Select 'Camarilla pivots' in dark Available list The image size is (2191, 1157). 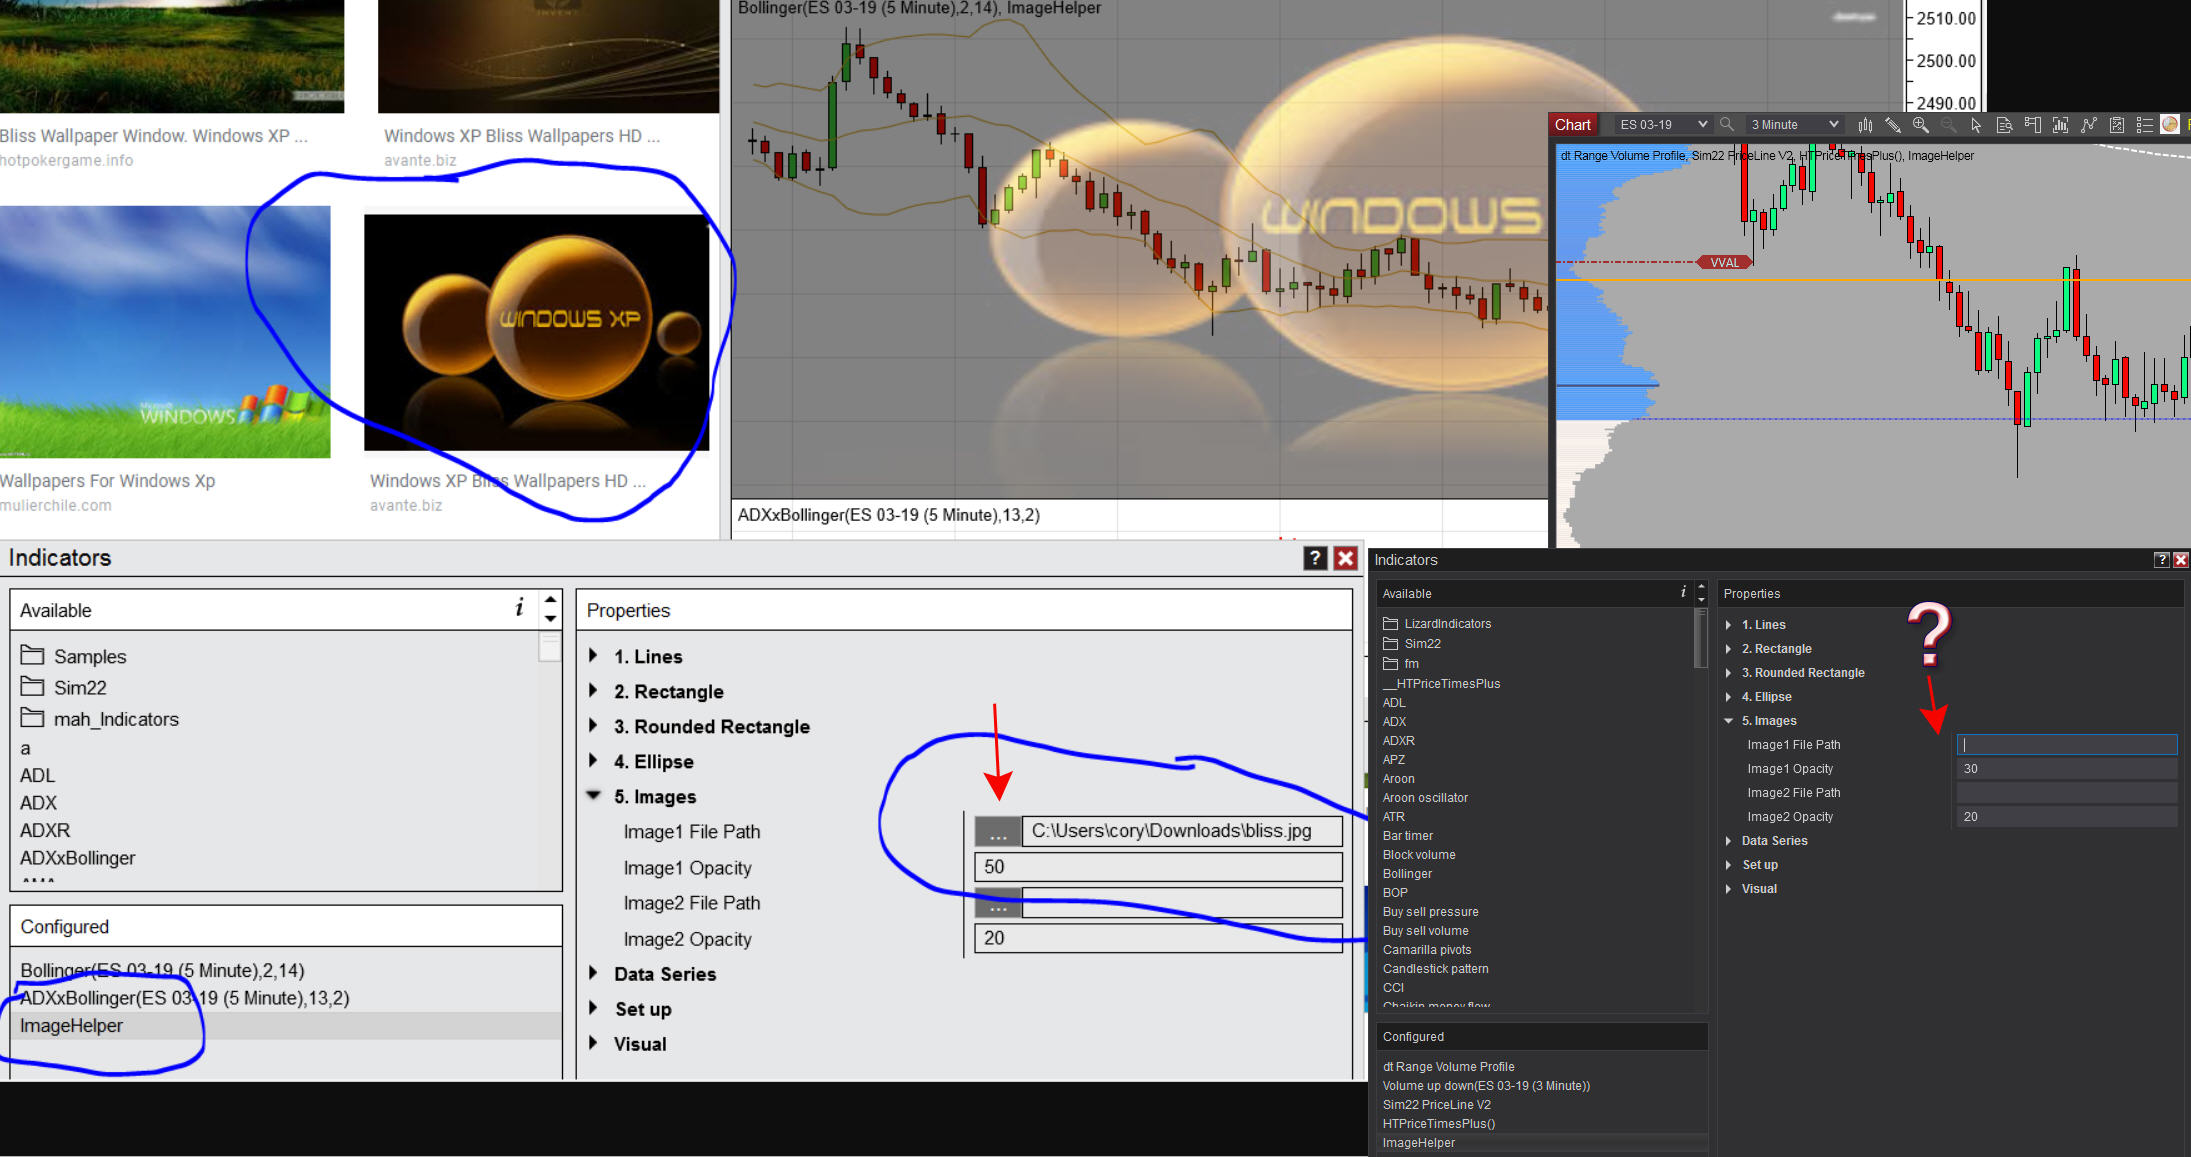pyautogui.click(x=1427, y=950)
